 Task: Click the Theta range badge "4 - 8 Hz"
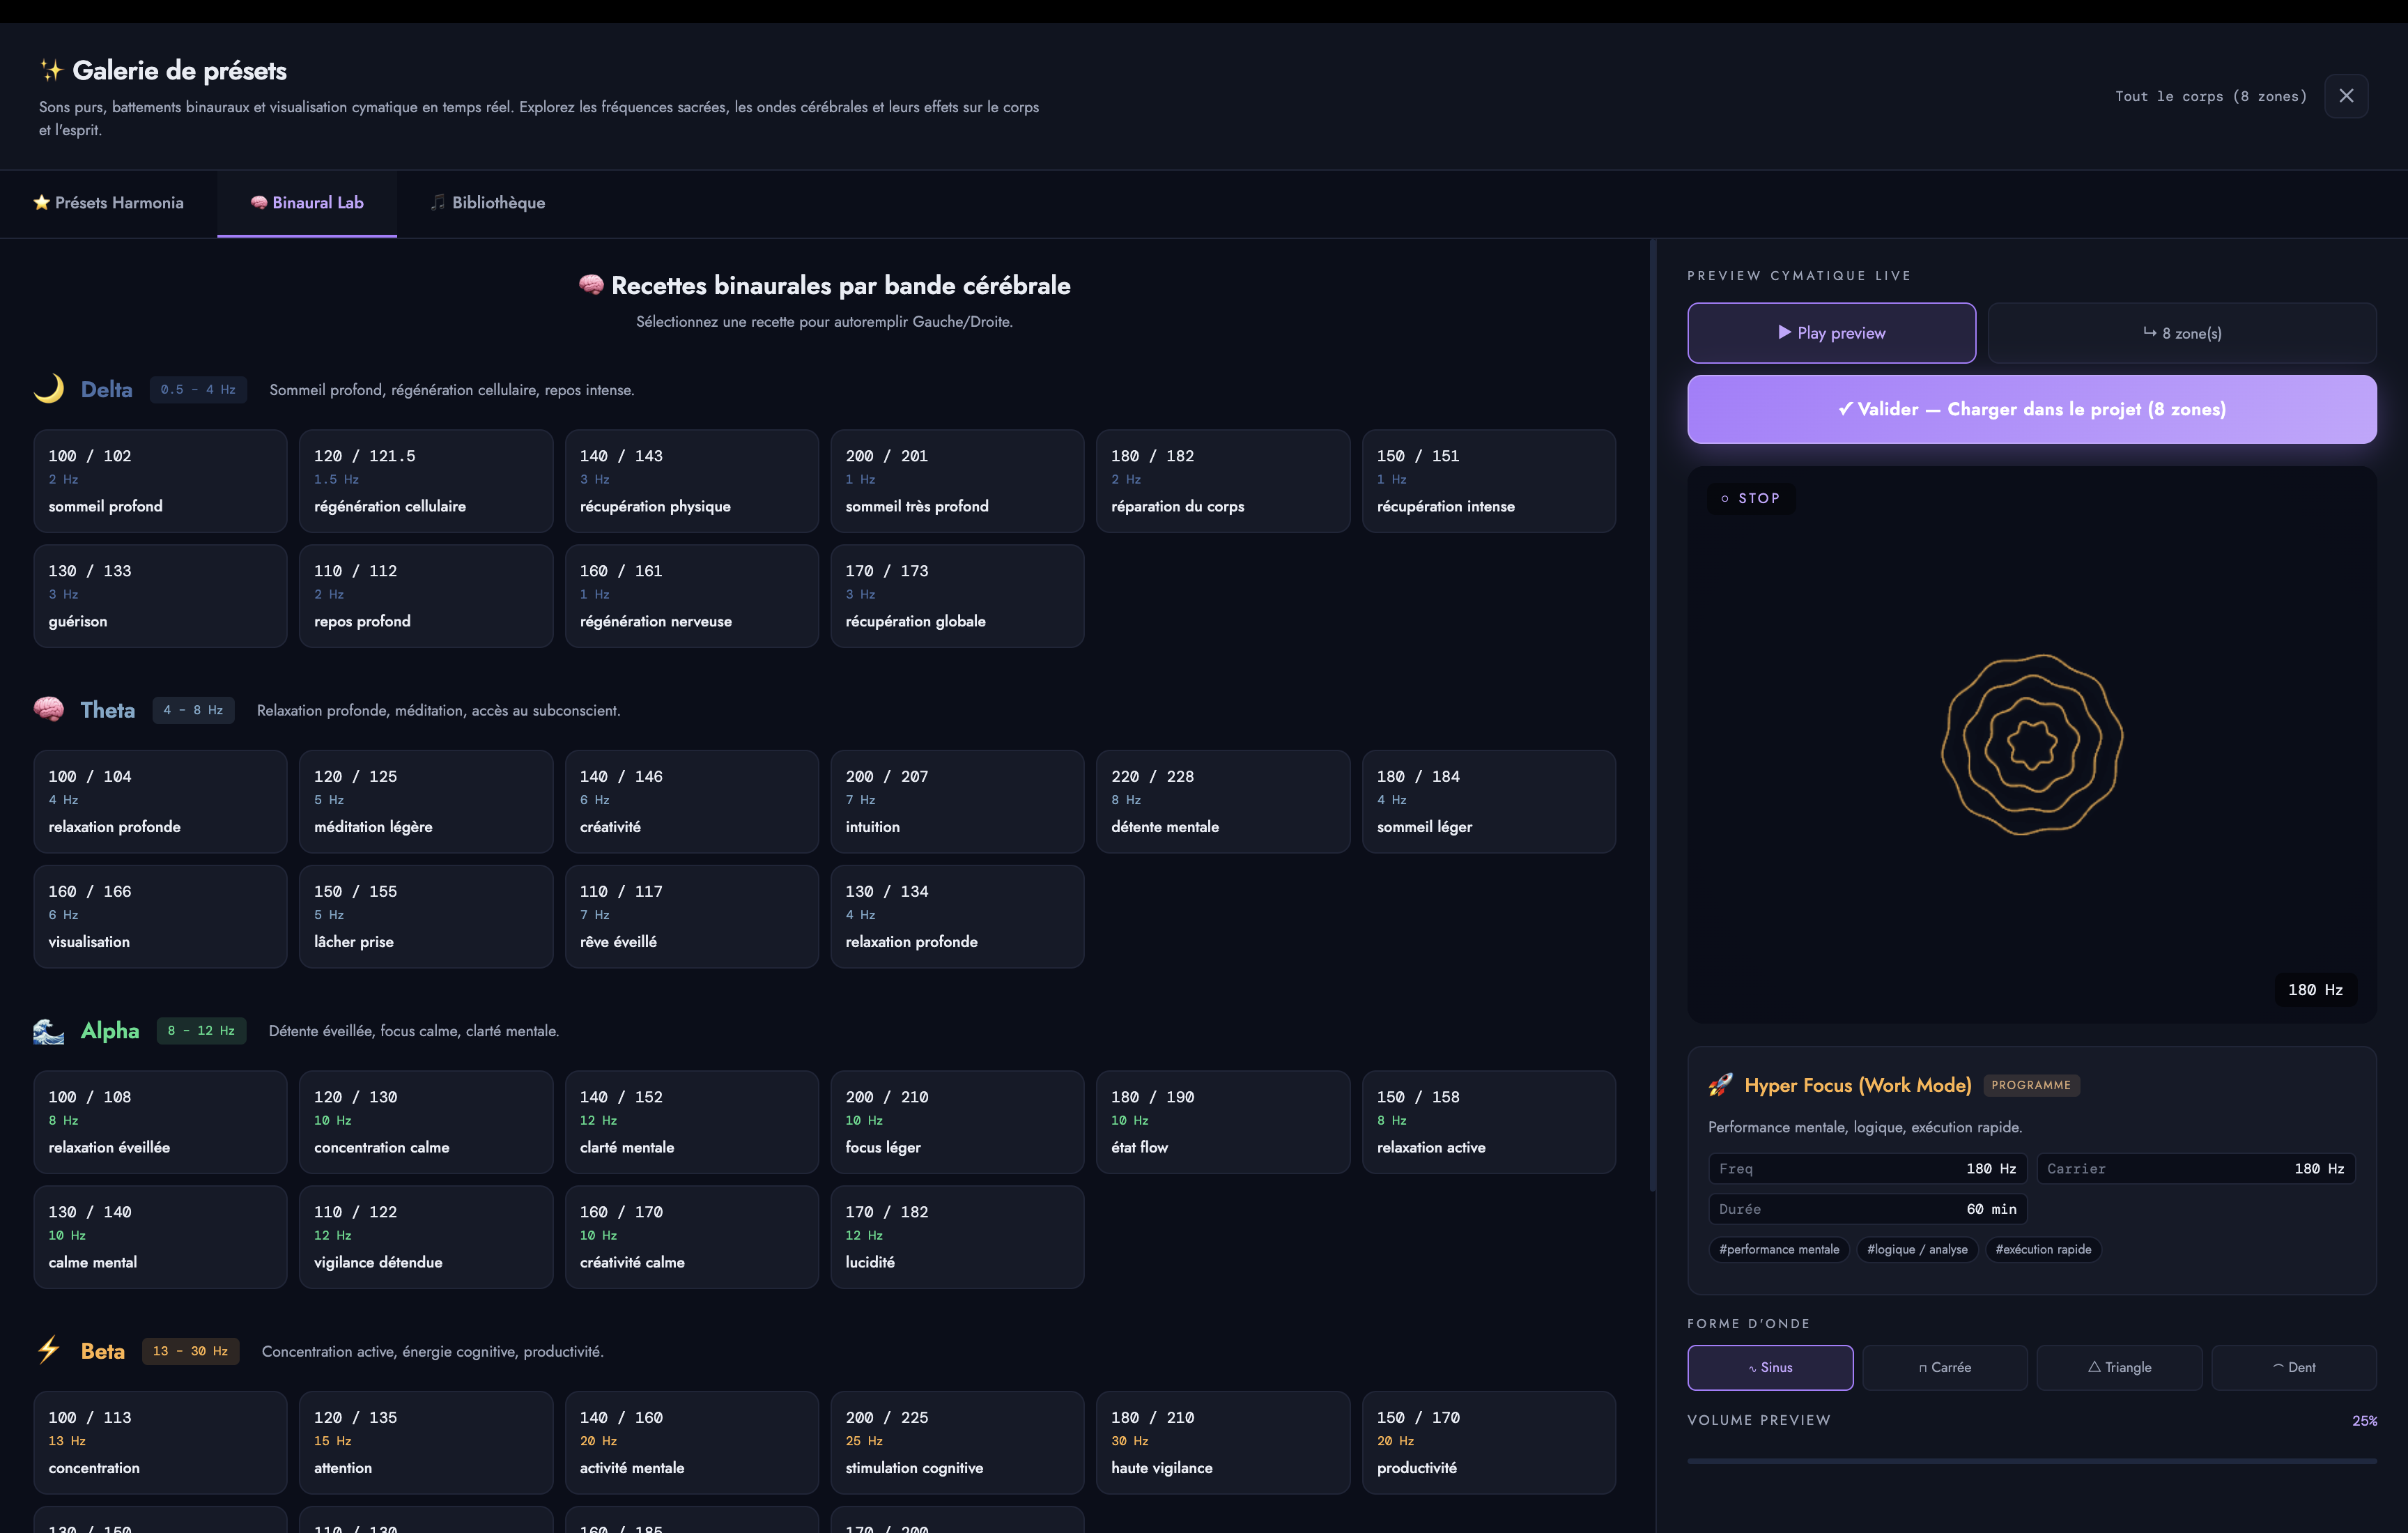(x=193, y=710)
